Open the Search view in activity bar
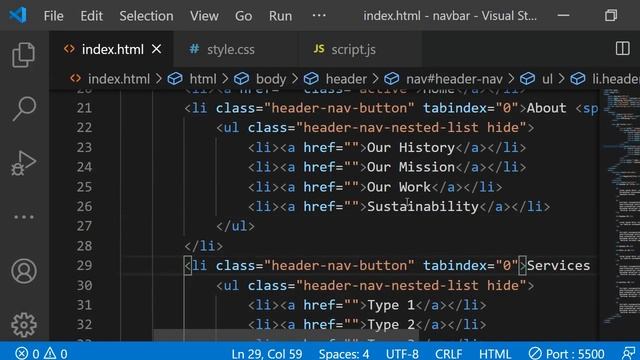This screenshot has height=360, width=640. [x=24, y=109]
